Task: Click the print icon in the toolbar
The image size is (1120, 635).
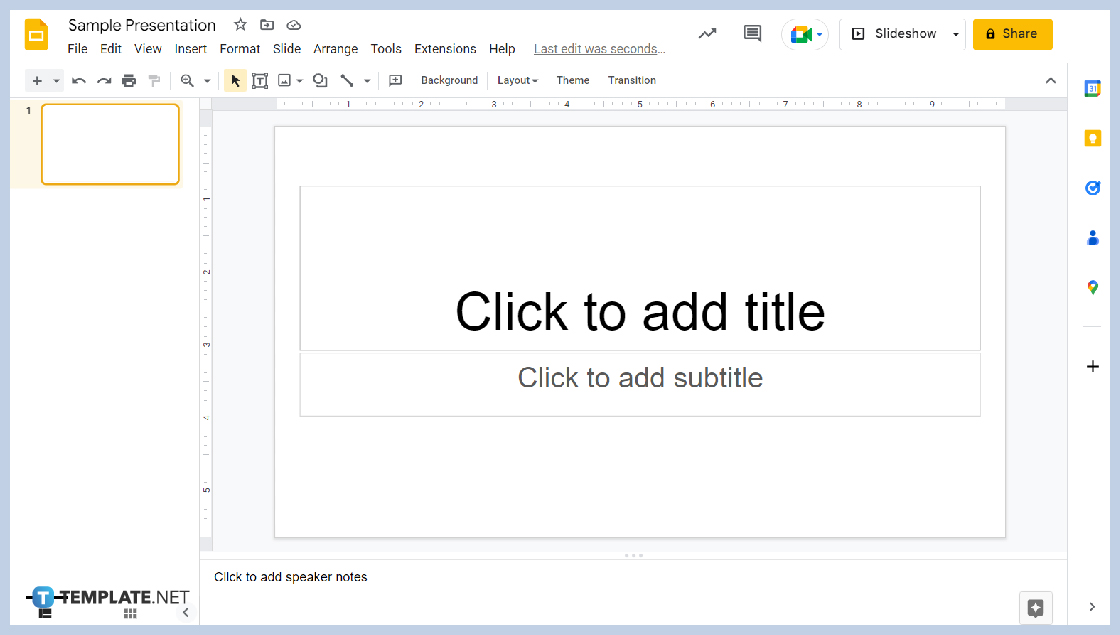Action: pos(129,80)
